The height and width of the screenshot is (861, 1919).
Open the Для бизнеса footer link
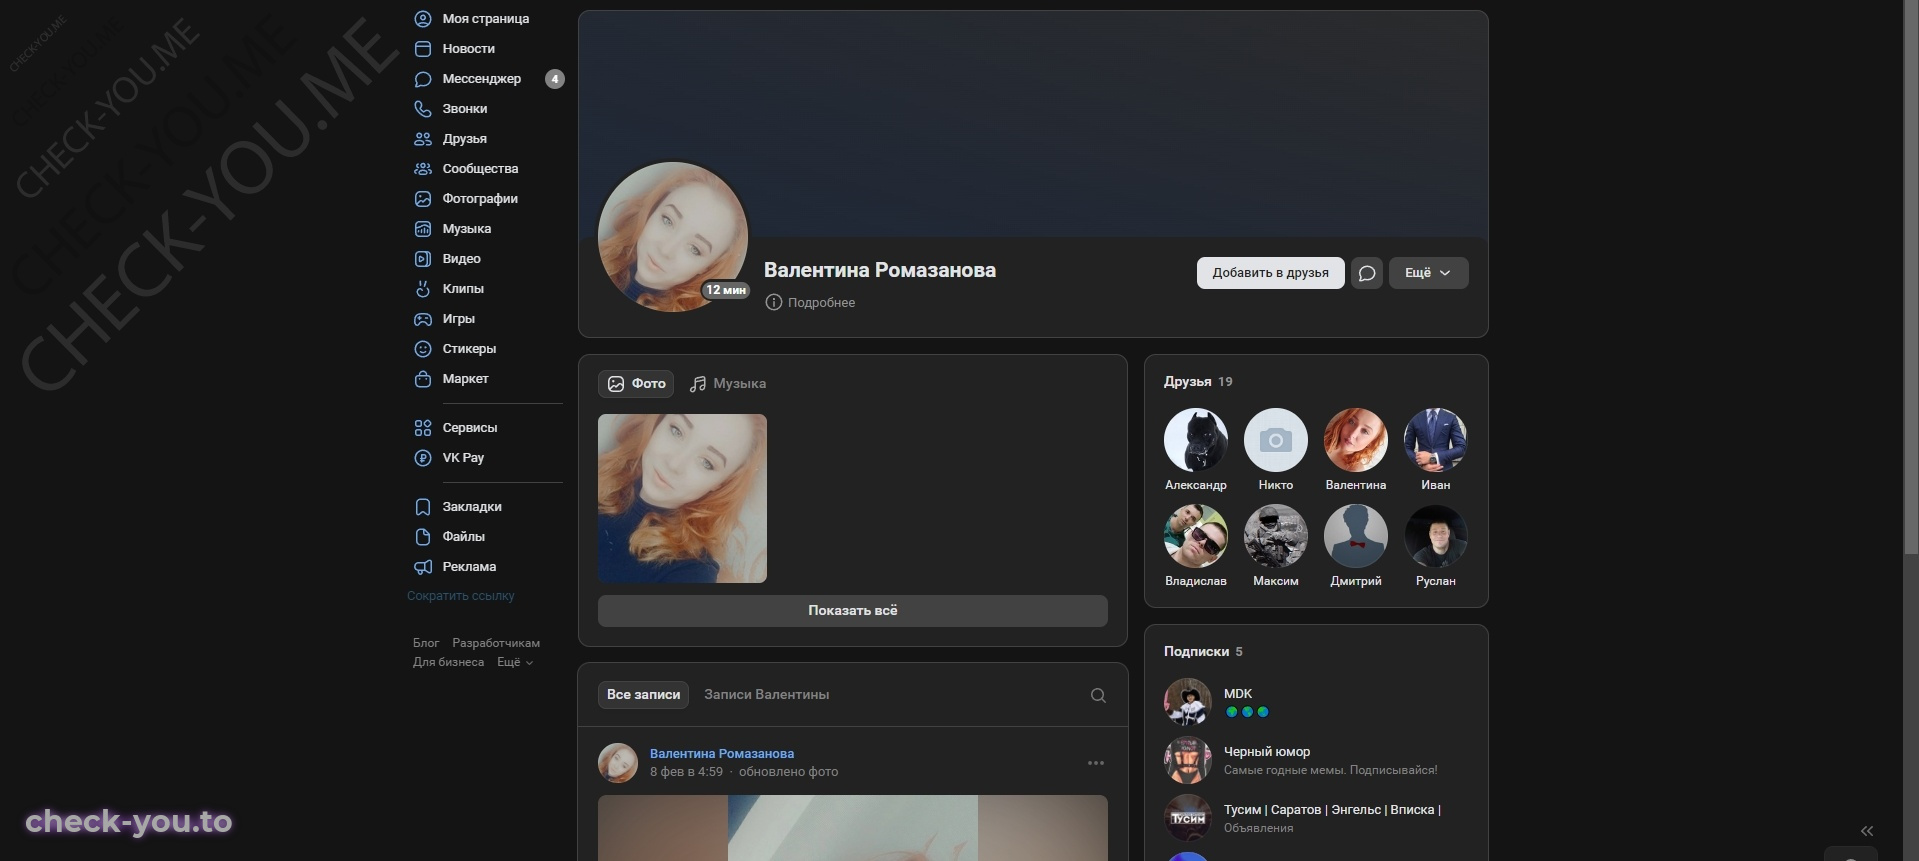(x=448, y=662)
